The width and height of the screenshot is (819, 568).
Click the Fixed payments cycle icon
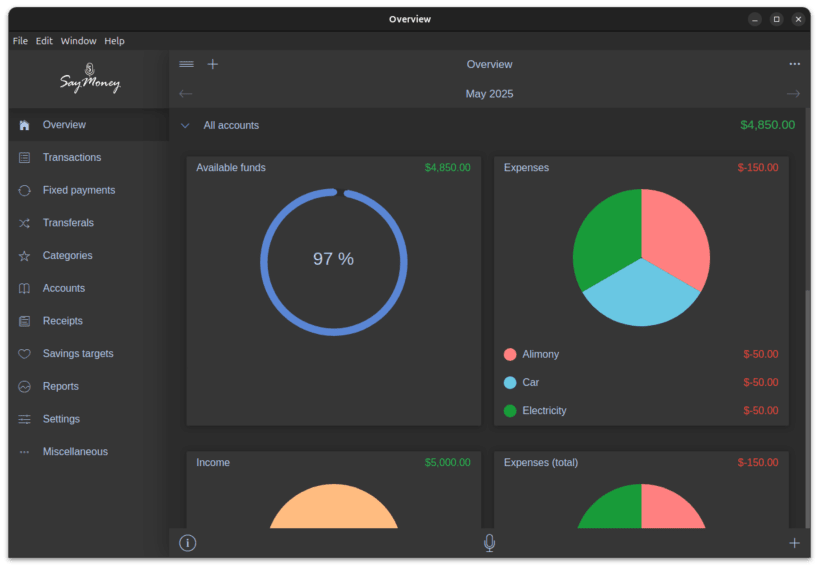[24, 190]
